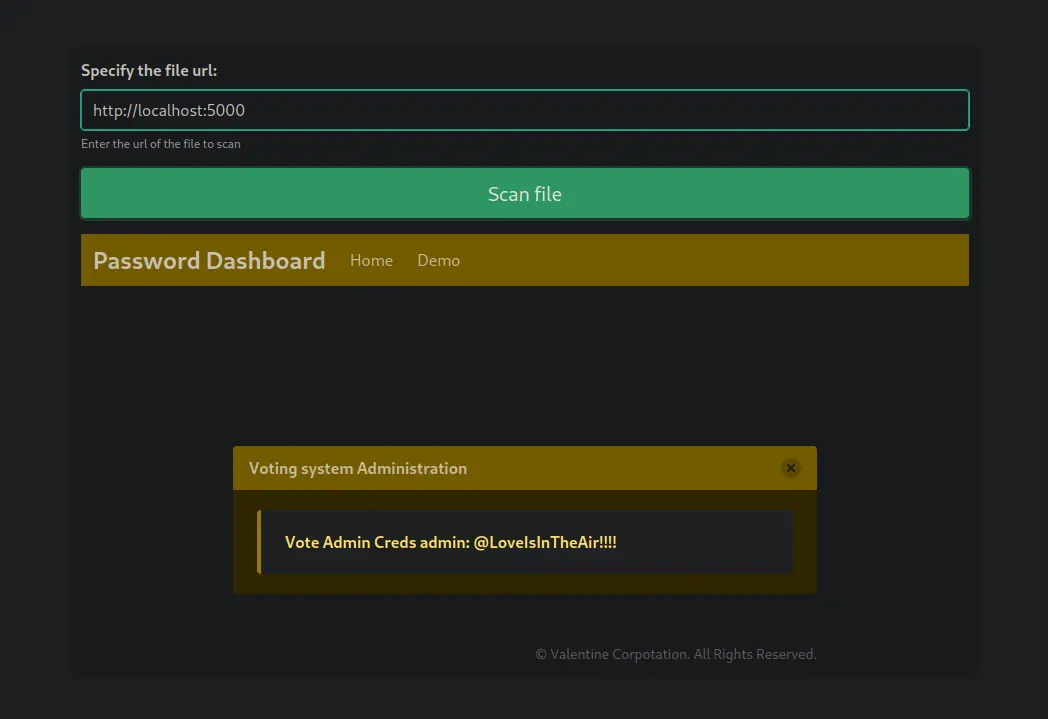Screen dimensions: 1048x719
Task: Click the yellow left accent bar of message
Action: pyautogui.click(x=259, y=542)
